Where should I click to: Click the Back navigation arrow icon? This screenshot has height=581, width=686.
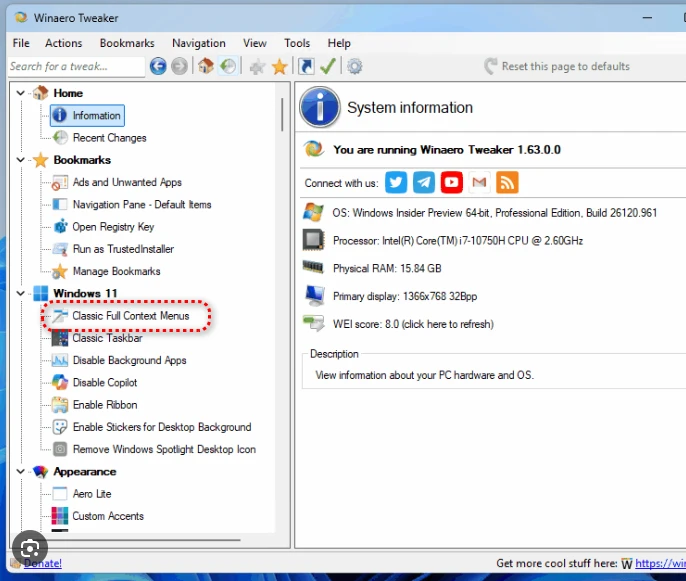158,66
